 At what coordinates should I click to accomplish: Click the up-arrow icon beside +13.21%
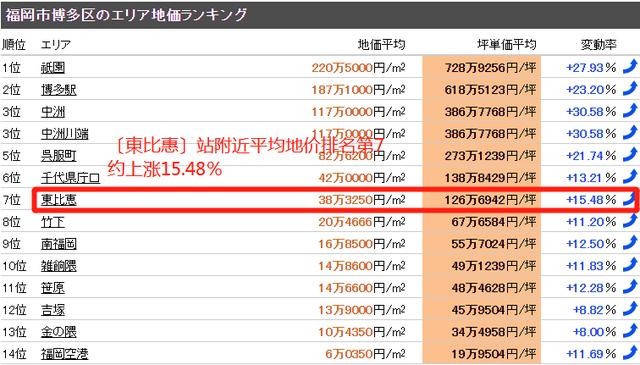click(630, 177)
